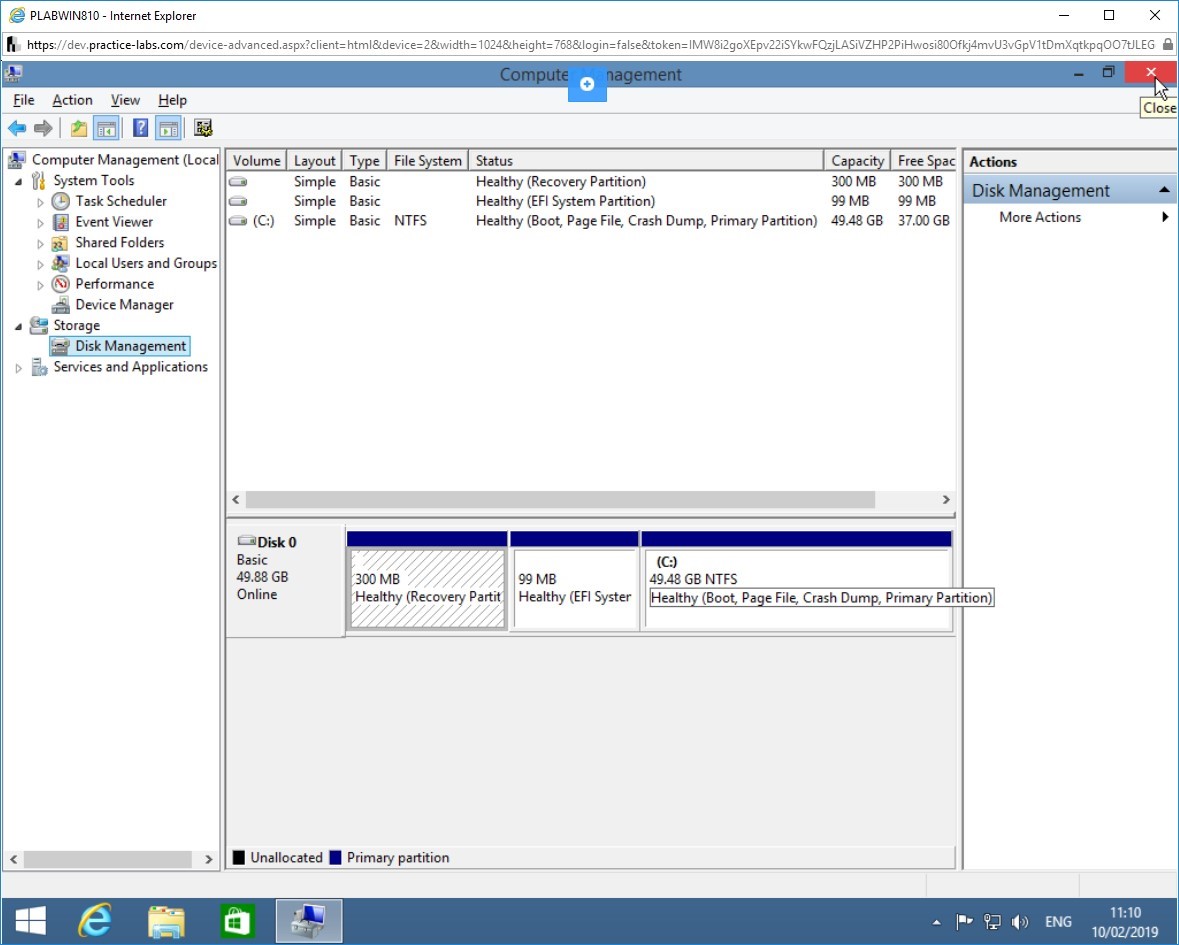The image size is (1179, 945).
Task: Click the disk settings toolbar icon
Action: pyautogui.click(x=203, y=128)
